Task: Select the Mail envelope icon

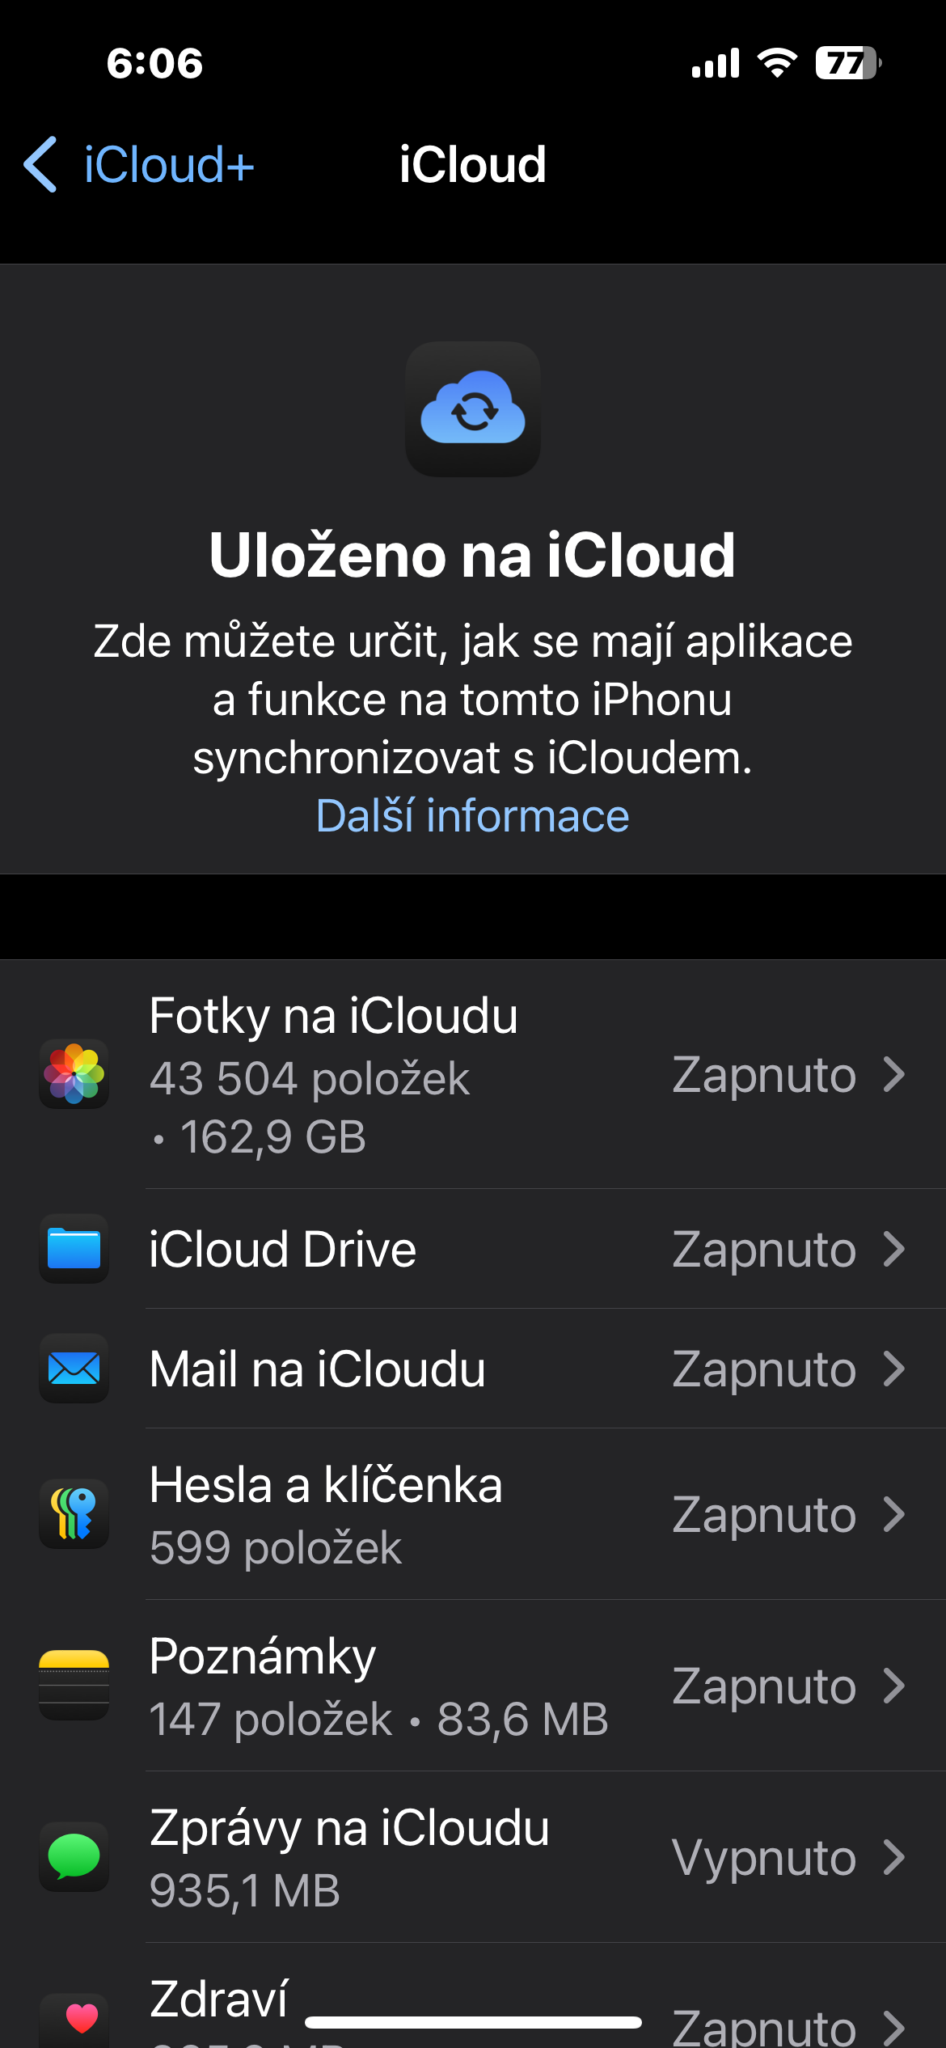Action: [74, 1369]
